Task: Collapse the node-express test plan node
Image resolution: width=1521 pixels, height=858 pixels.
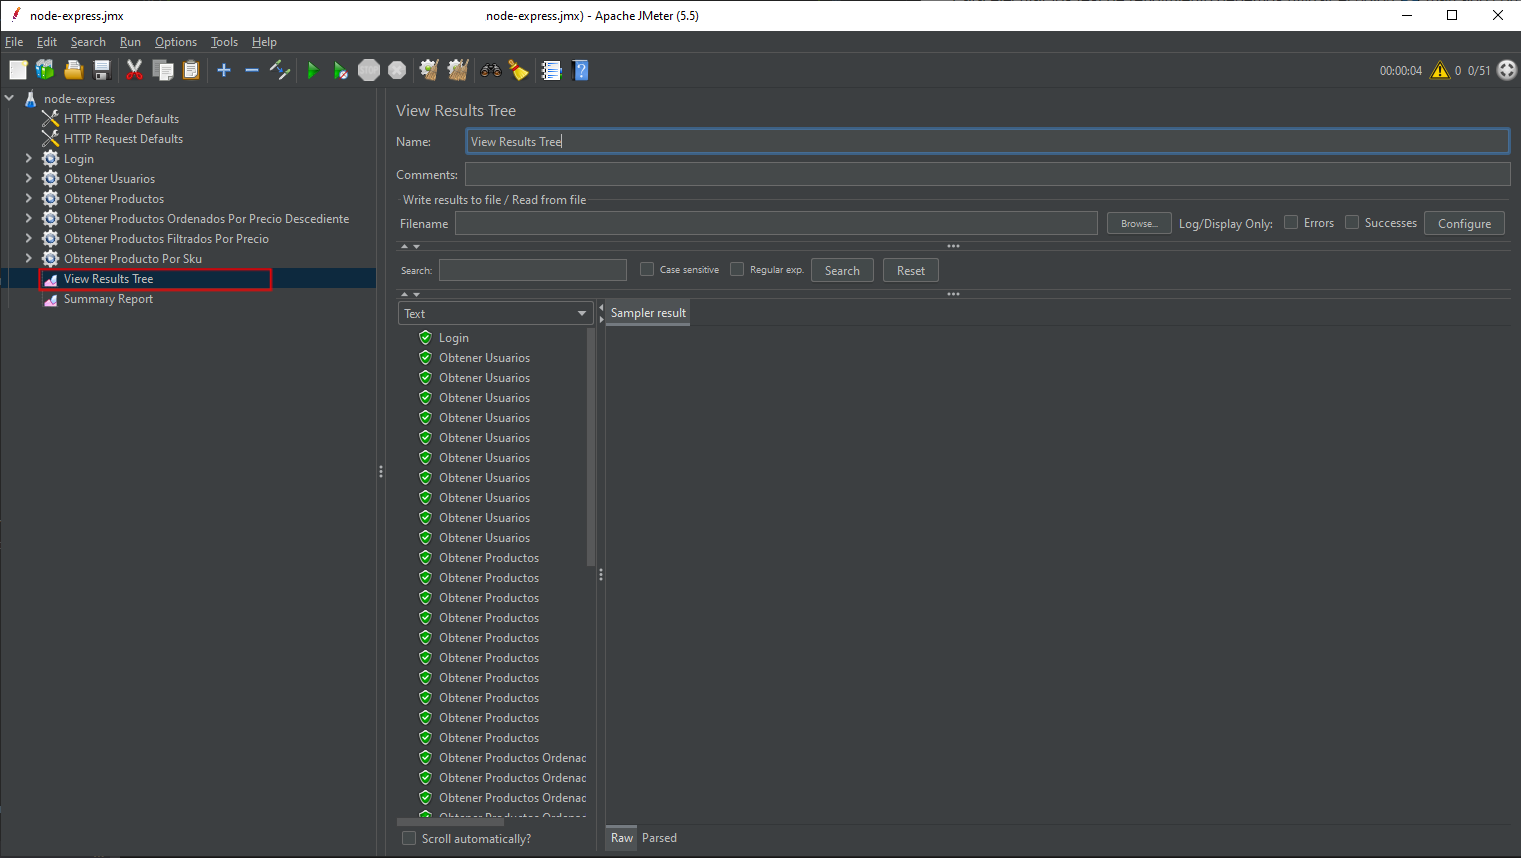Action: click(x=9, y=98)
